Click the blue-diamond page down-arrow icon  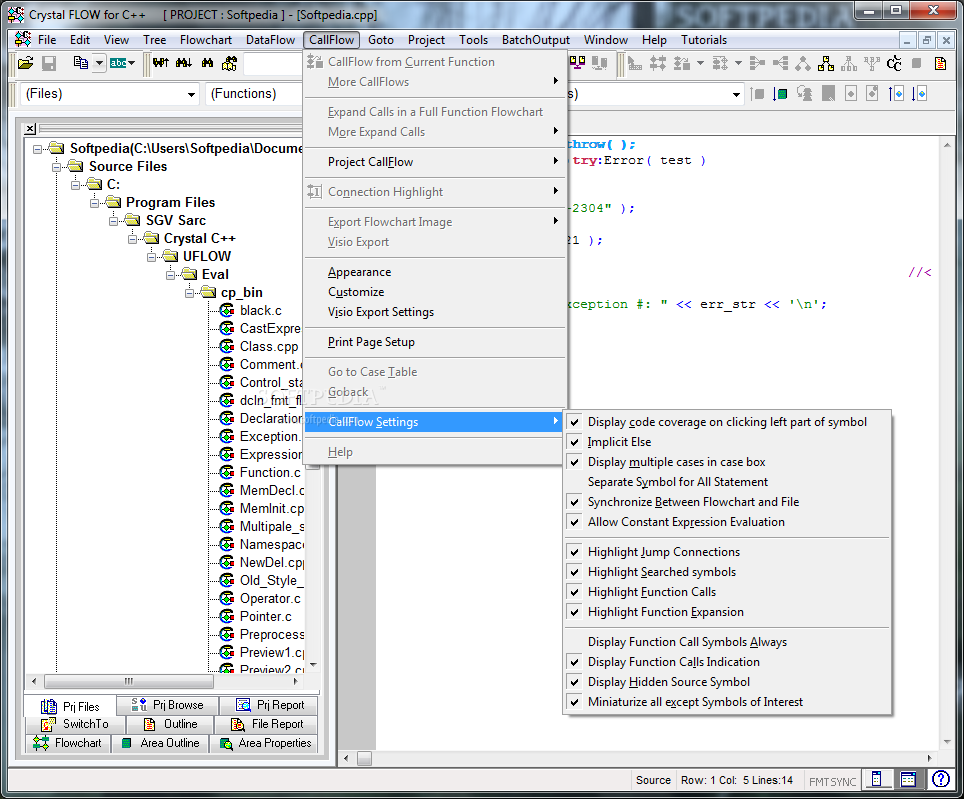tap(919, 94)
